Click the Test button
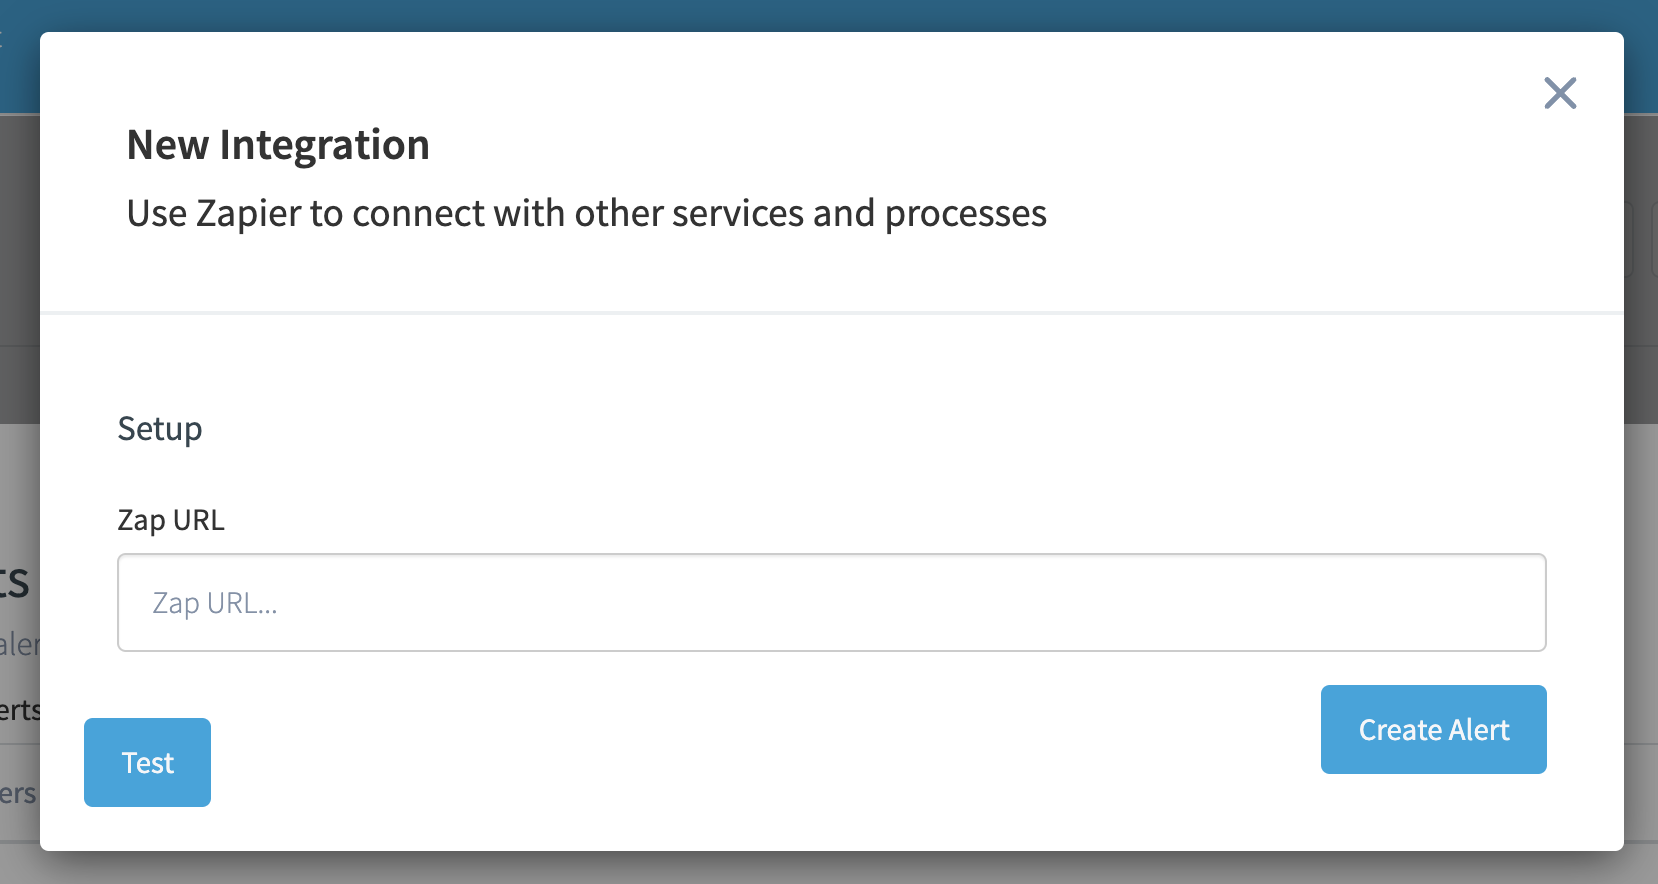Screen dimensions: 1658x884 click(x=147, y=762)
